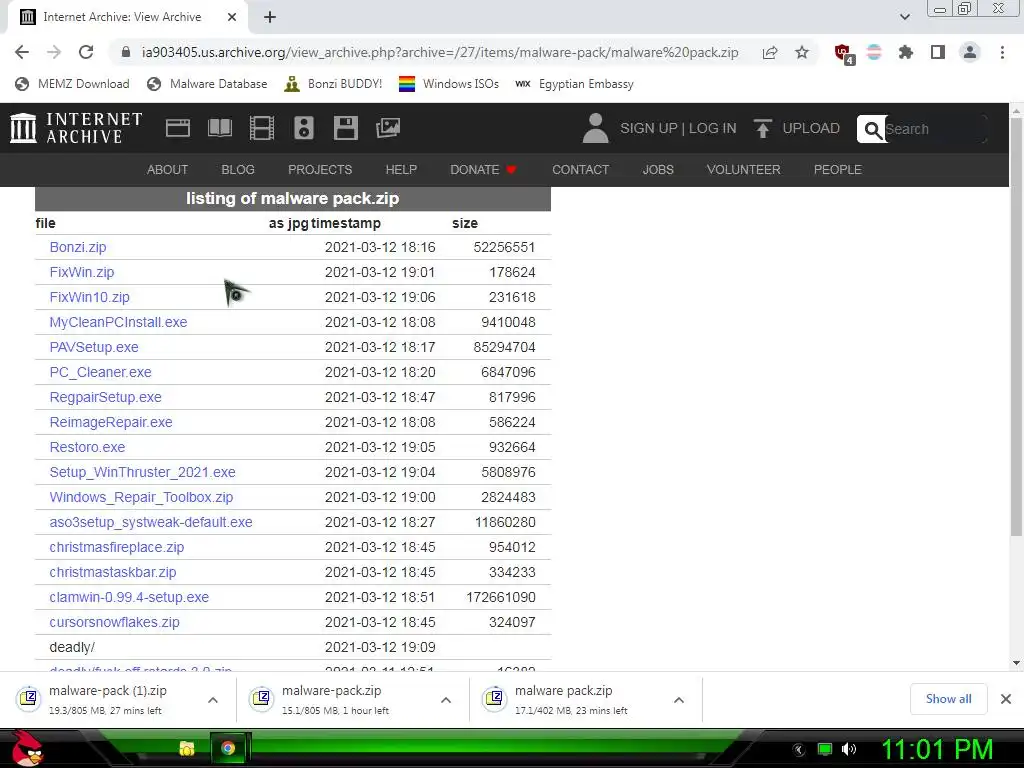Screen dimensions: 1024x768
Task: Click the UPLOAD text link
Action: point(811,128)
